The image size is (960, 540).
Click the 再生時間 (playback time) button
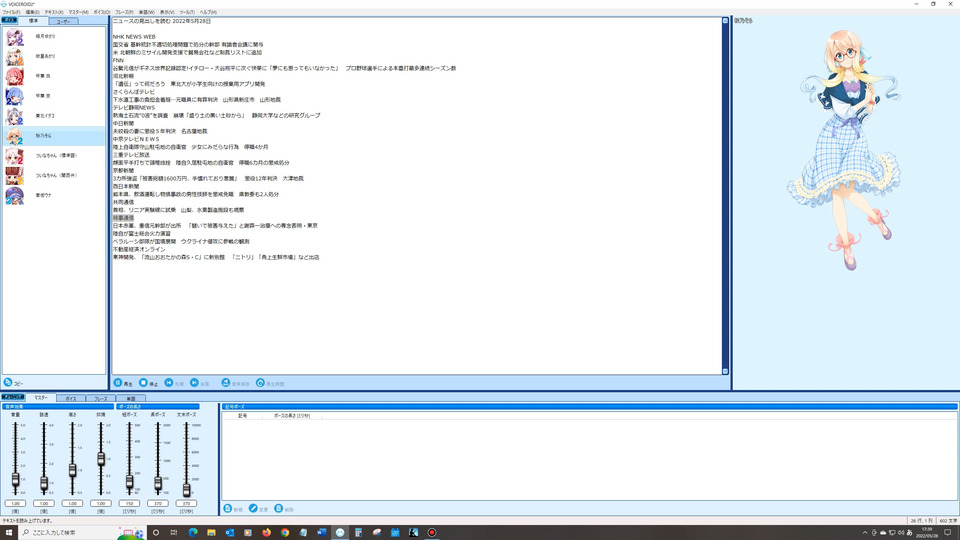270,383
